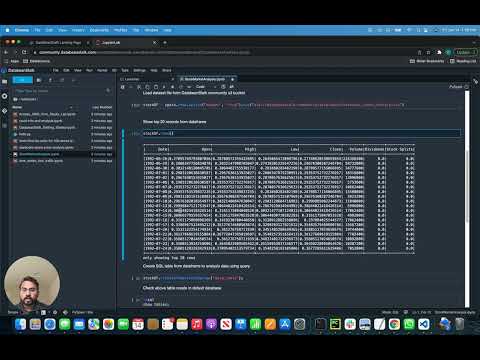Select StockMarketAnalysis.ipynb in file browser
Screen dimensions: 480x360
click(x=63, y=154)
